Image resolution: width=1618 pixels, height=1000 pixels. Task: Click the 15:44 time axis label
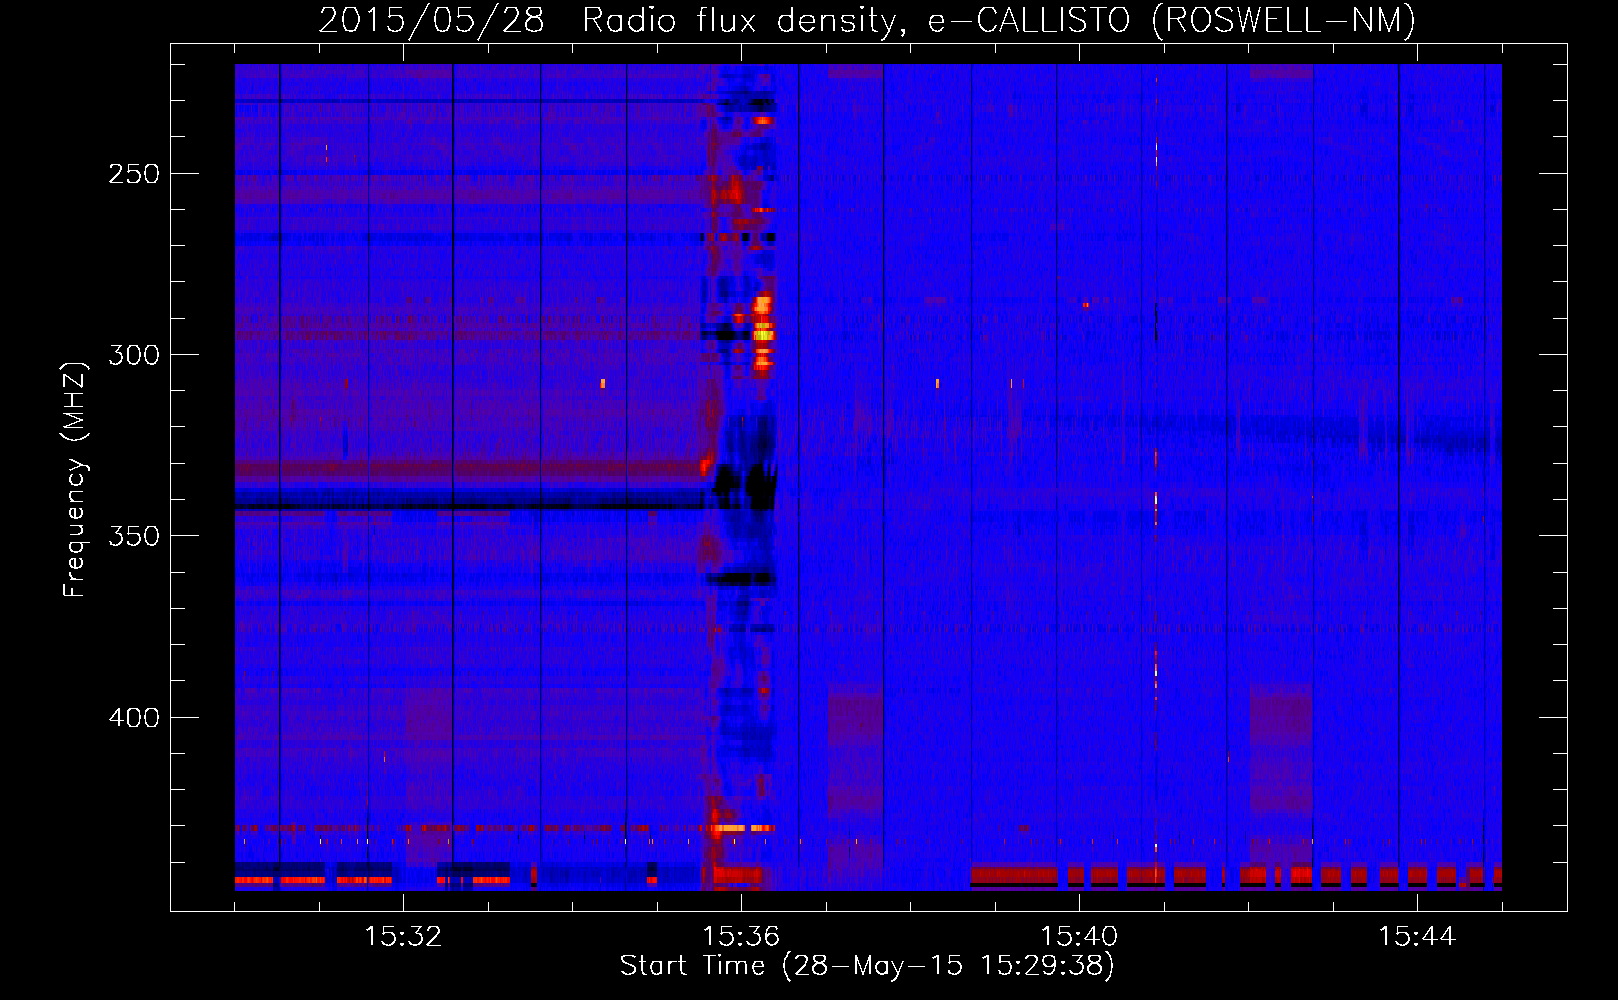pyautogui.click(x=1417, y=936)
